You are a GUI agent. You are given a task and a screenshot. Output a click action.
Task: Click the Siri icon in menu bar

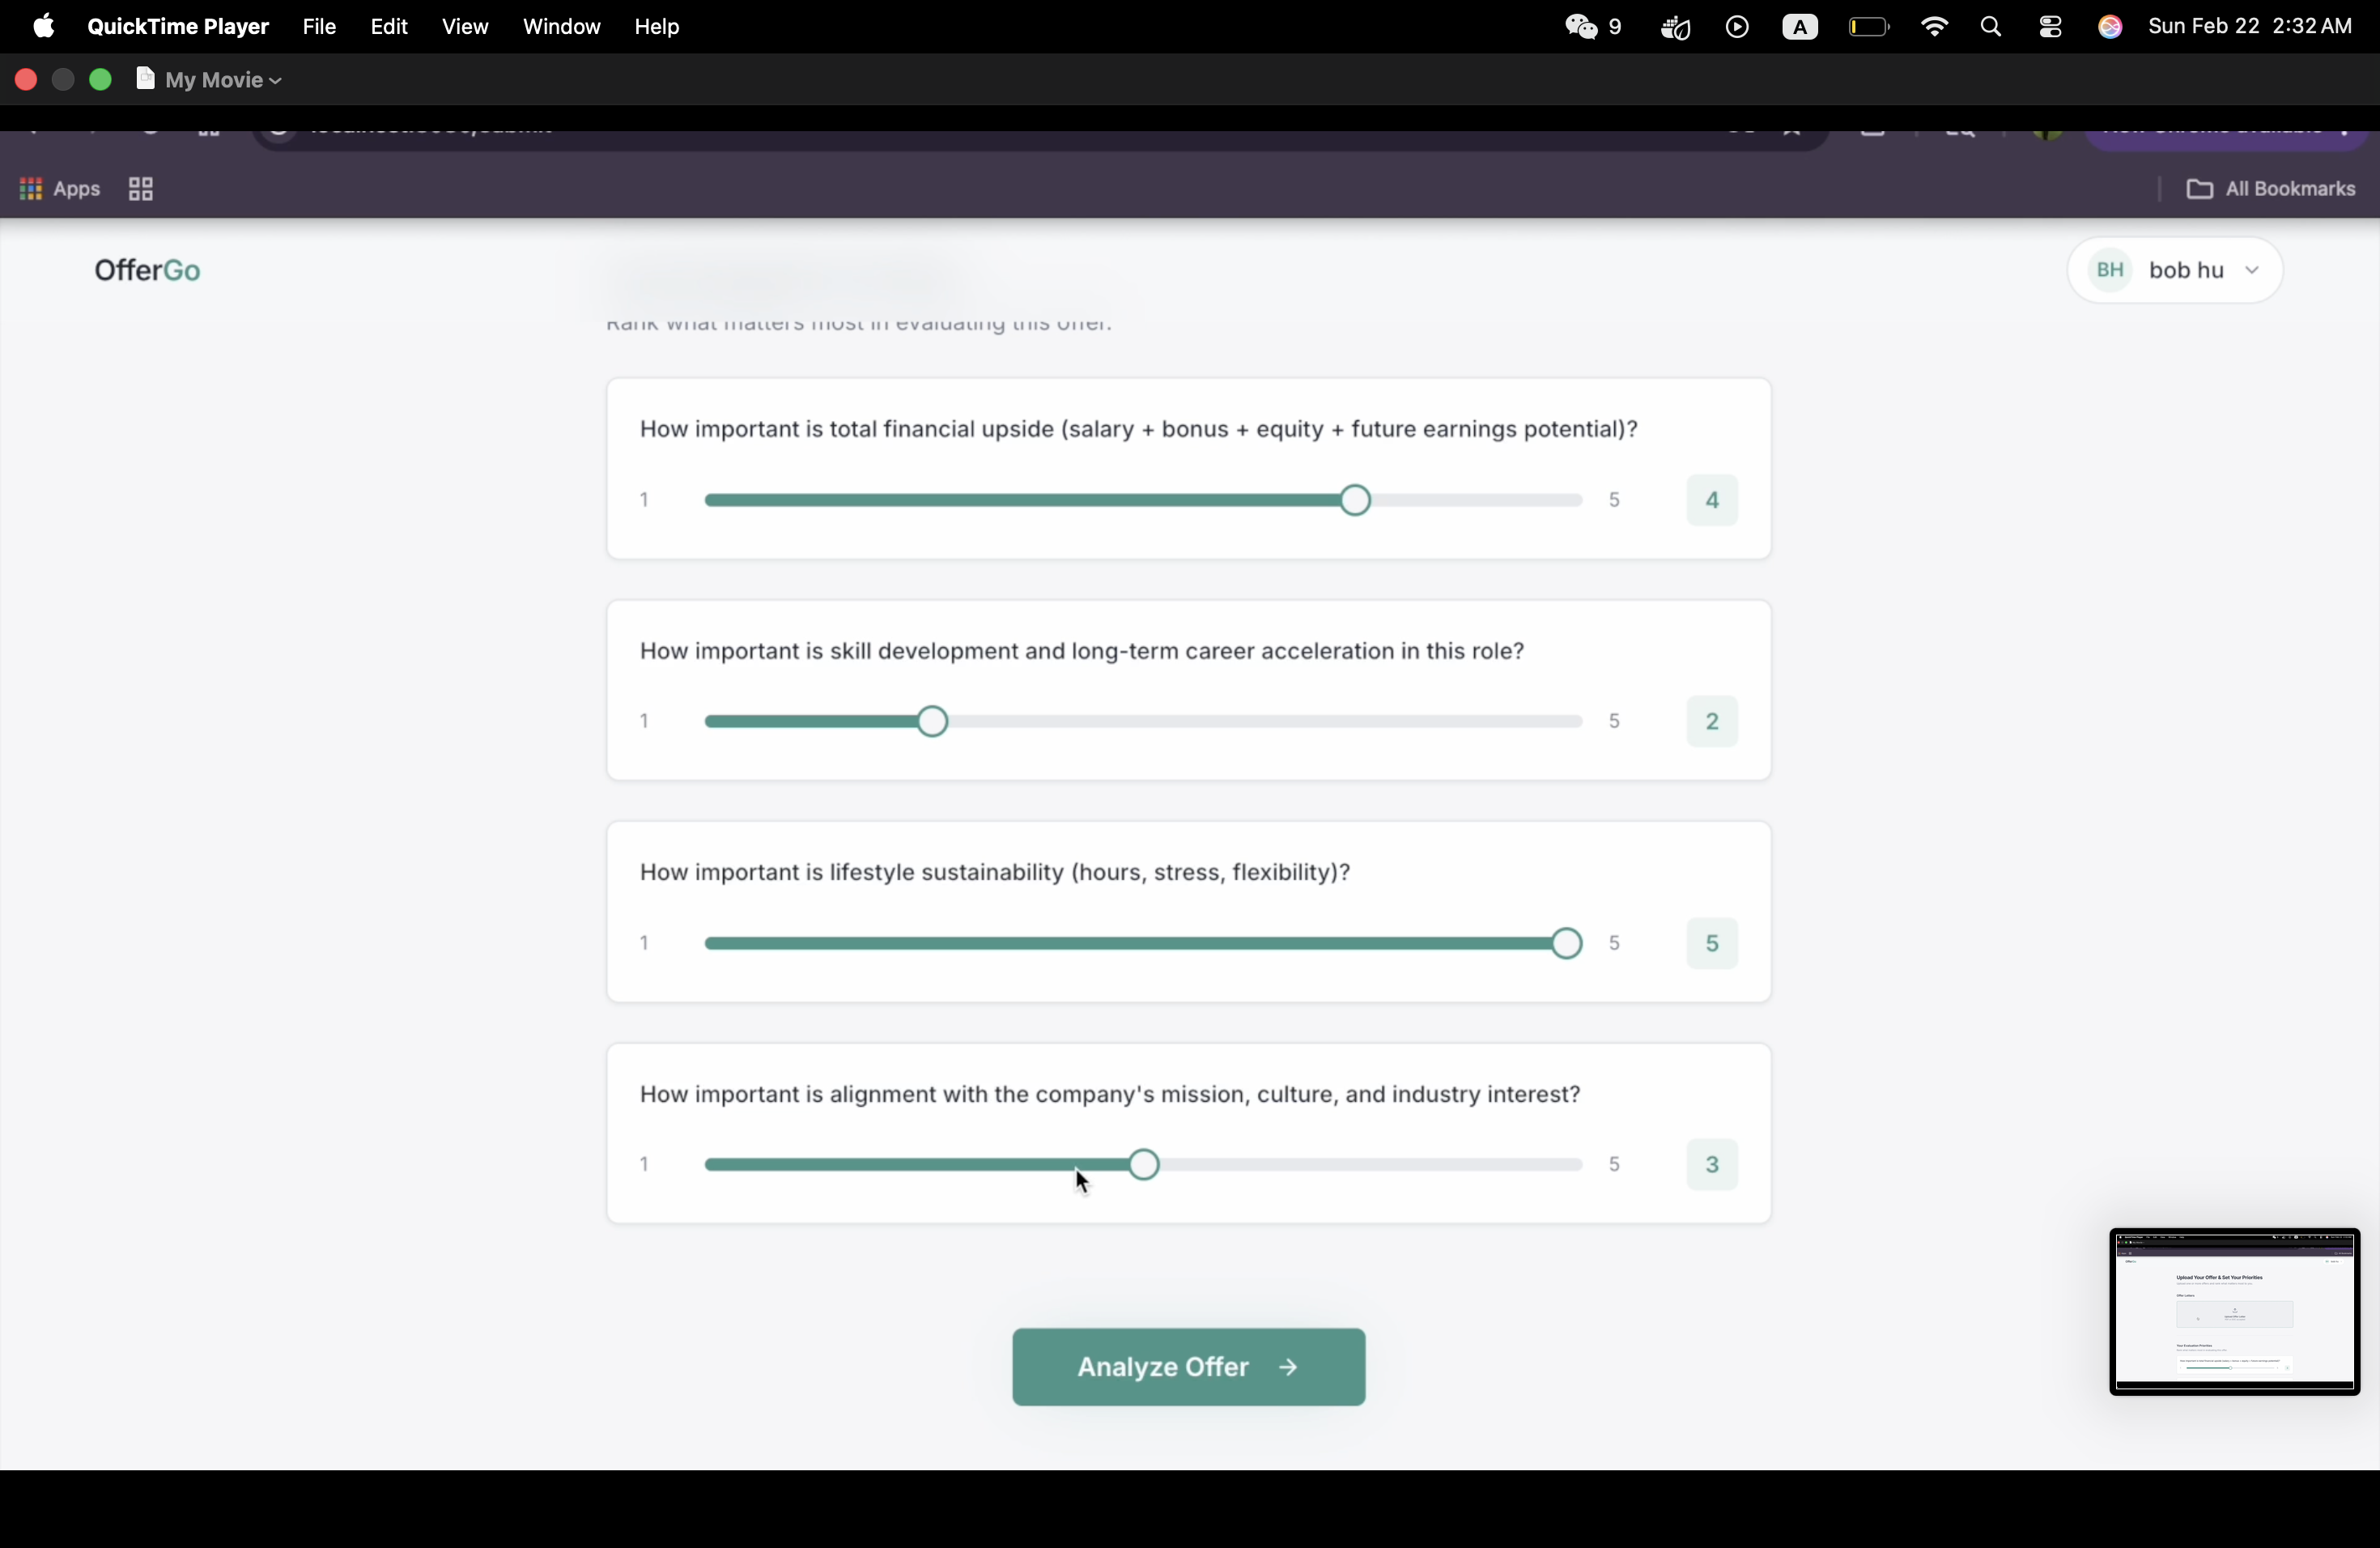2110,27
